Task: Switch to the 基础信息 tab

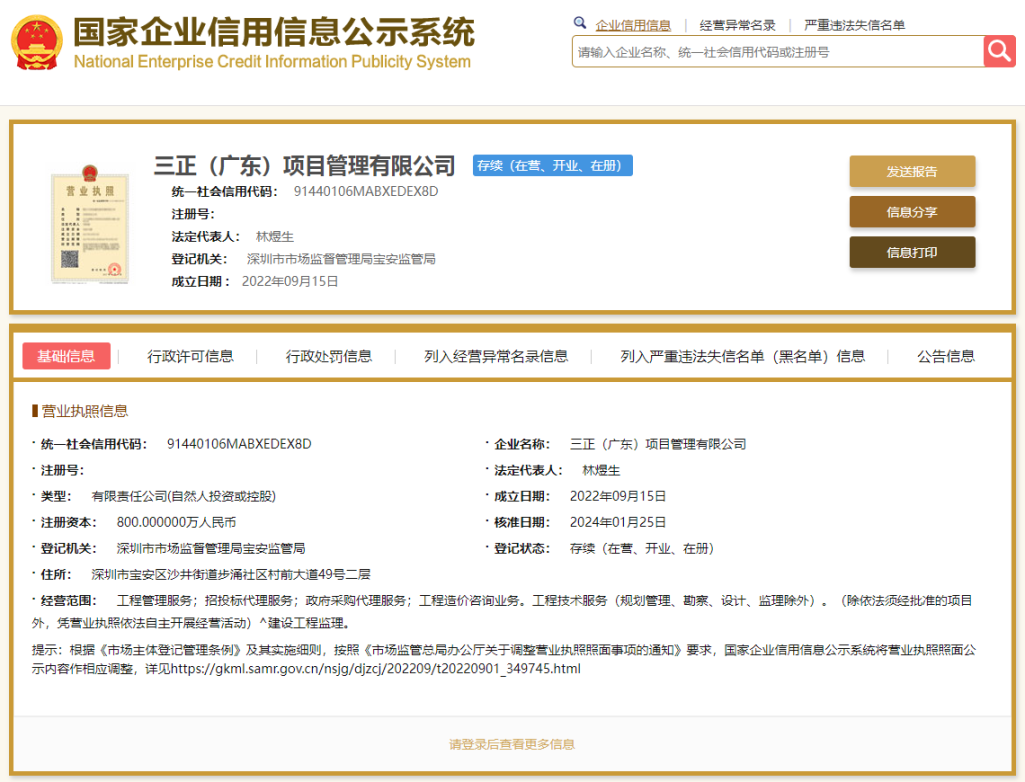Action: 66,356
